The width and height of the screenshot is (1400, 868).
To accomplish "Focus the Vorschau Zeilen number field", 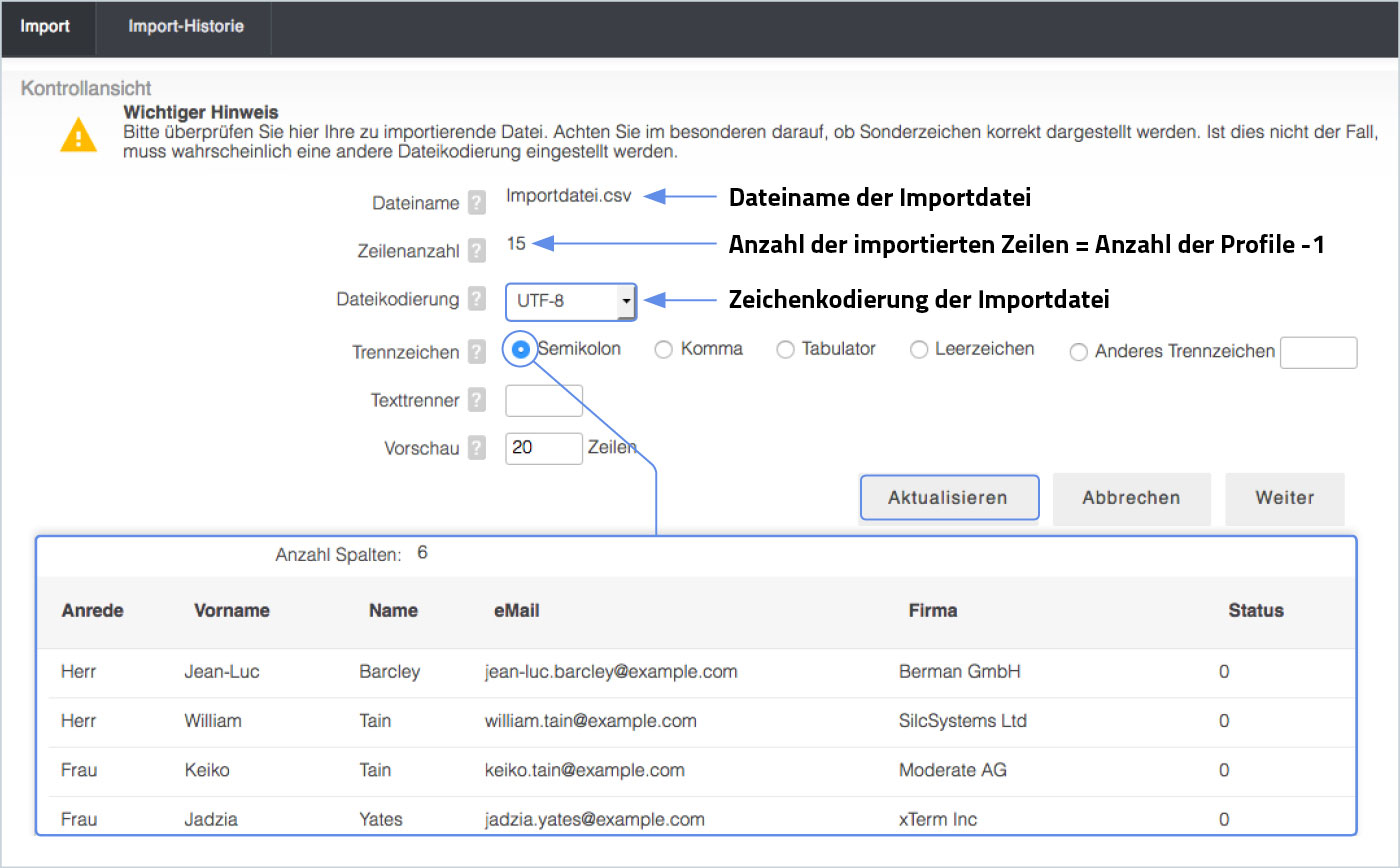I will pos(544,448).
